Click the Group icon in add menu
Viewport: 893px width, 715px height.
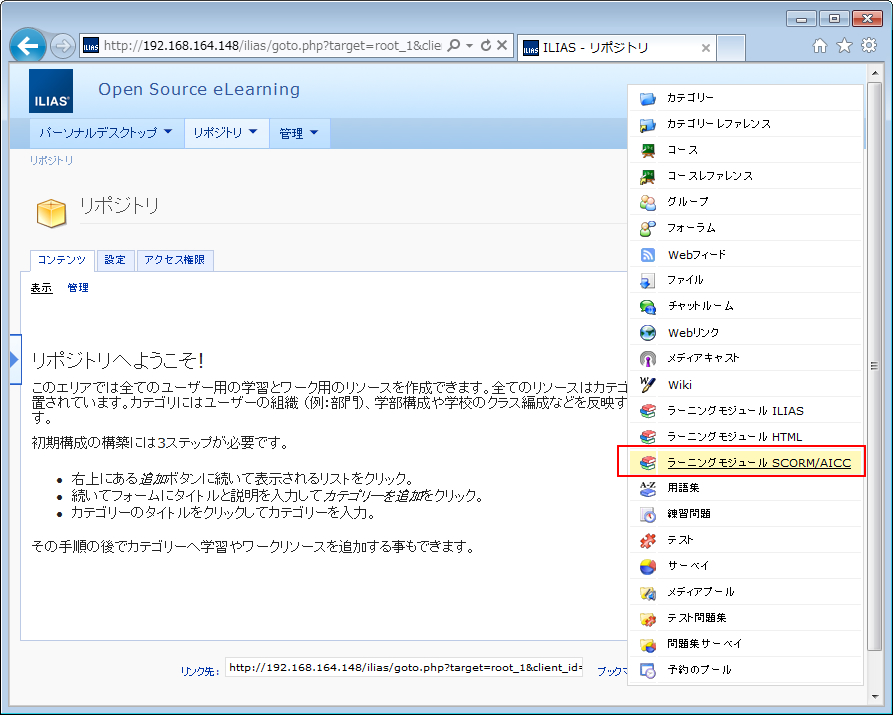648,202
